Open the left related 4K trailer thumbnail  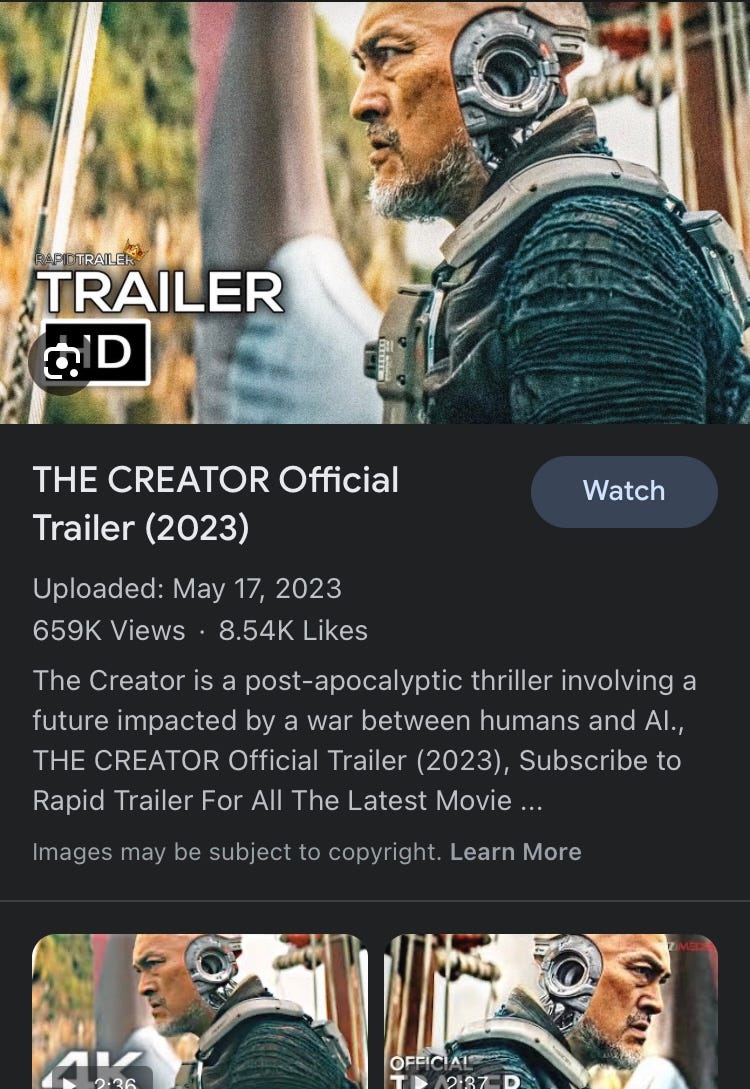click(x=200, y=1011)
